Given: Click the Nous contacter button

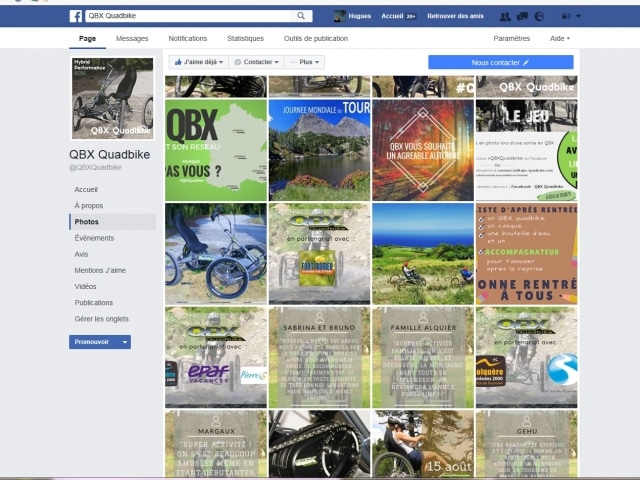Looking at the screenshot, I should pos(500,62).
